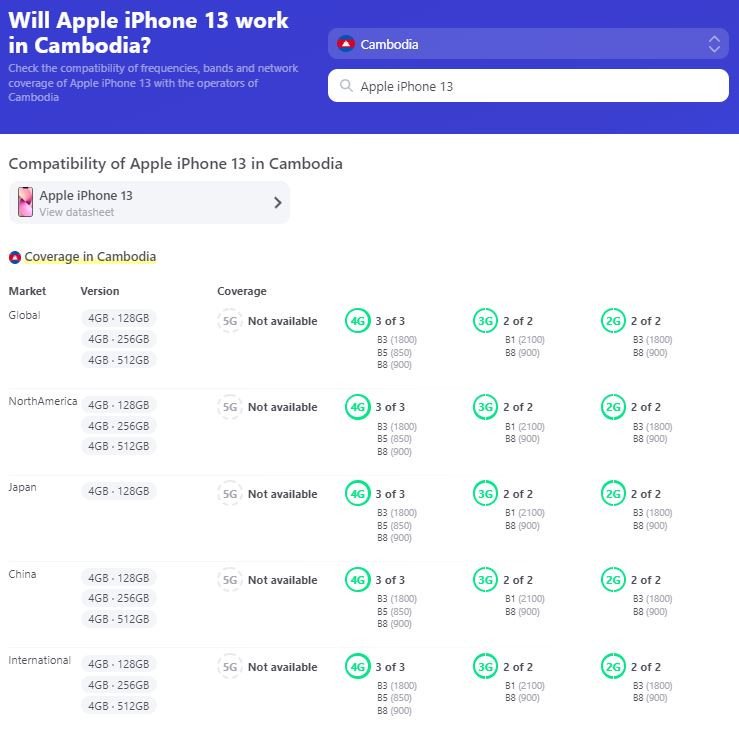Click the Cambodia flag icon in country selector
Screen dimensions: 739x733
click(346, 44)
